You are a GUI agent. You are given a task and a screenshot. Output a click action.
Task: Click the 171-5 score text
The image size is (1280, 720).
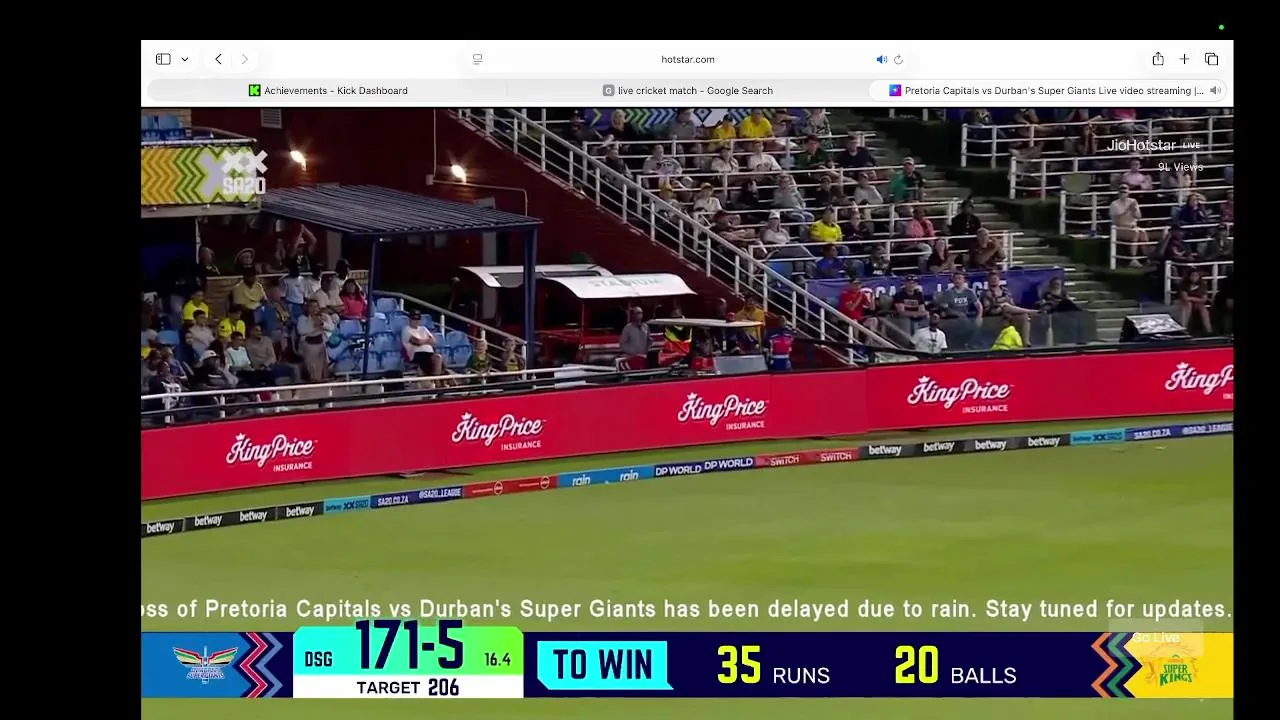[x=409, y=647]
